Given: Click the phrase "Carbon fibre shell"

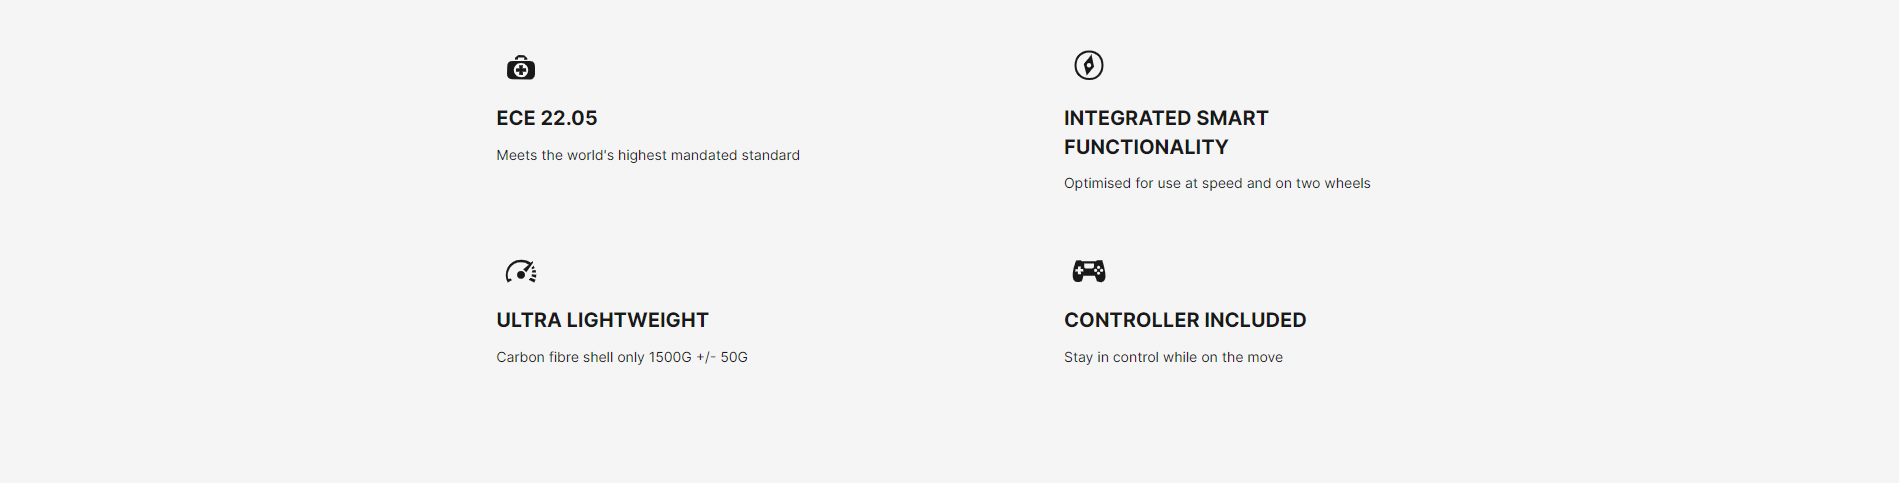Looking at the screenshot, I should coord(554,357).
